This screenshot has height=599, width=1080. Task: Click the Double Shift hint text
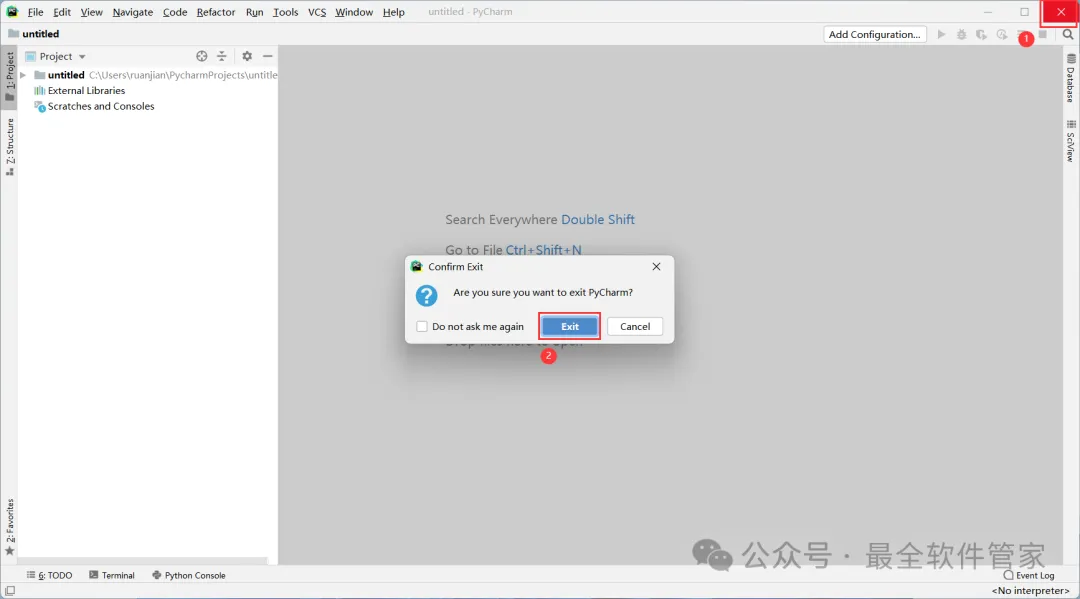598,220
